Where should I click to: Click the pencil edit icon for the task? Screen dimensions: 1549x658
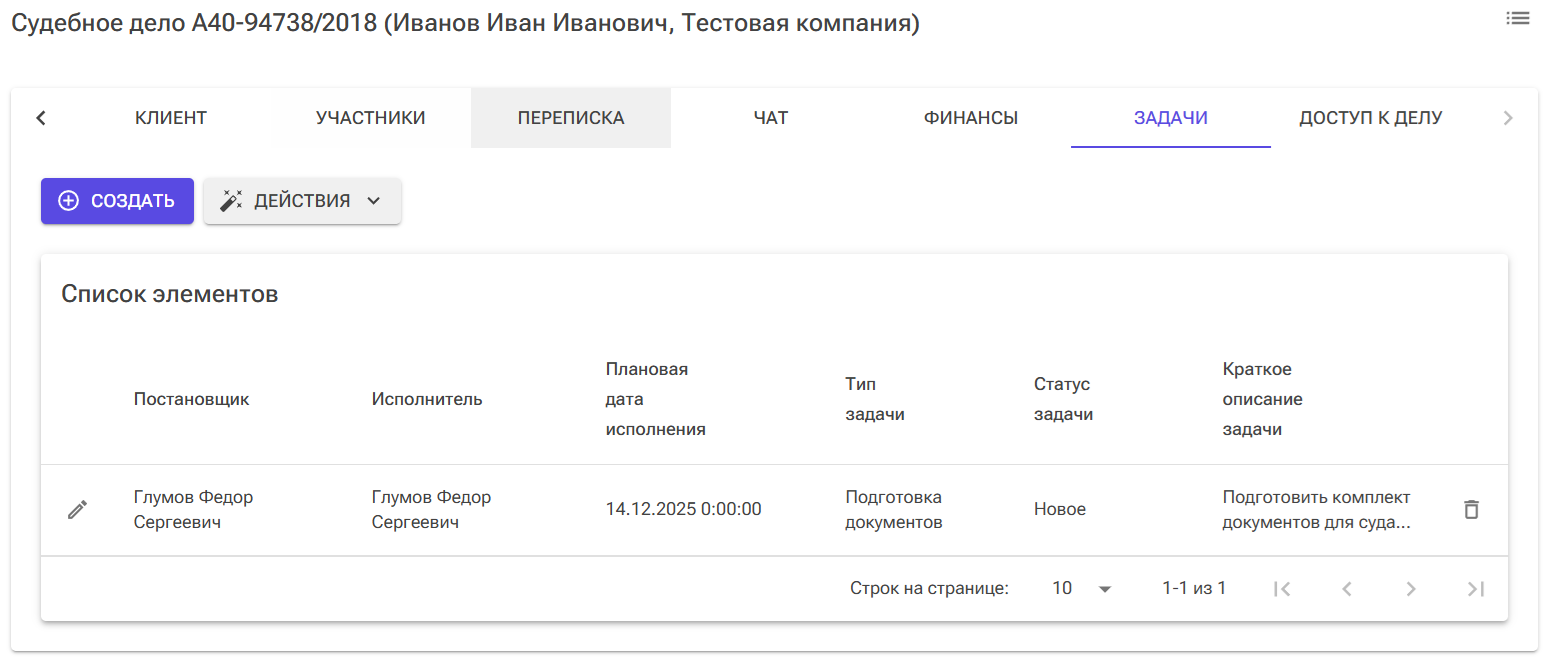[76, 509]
